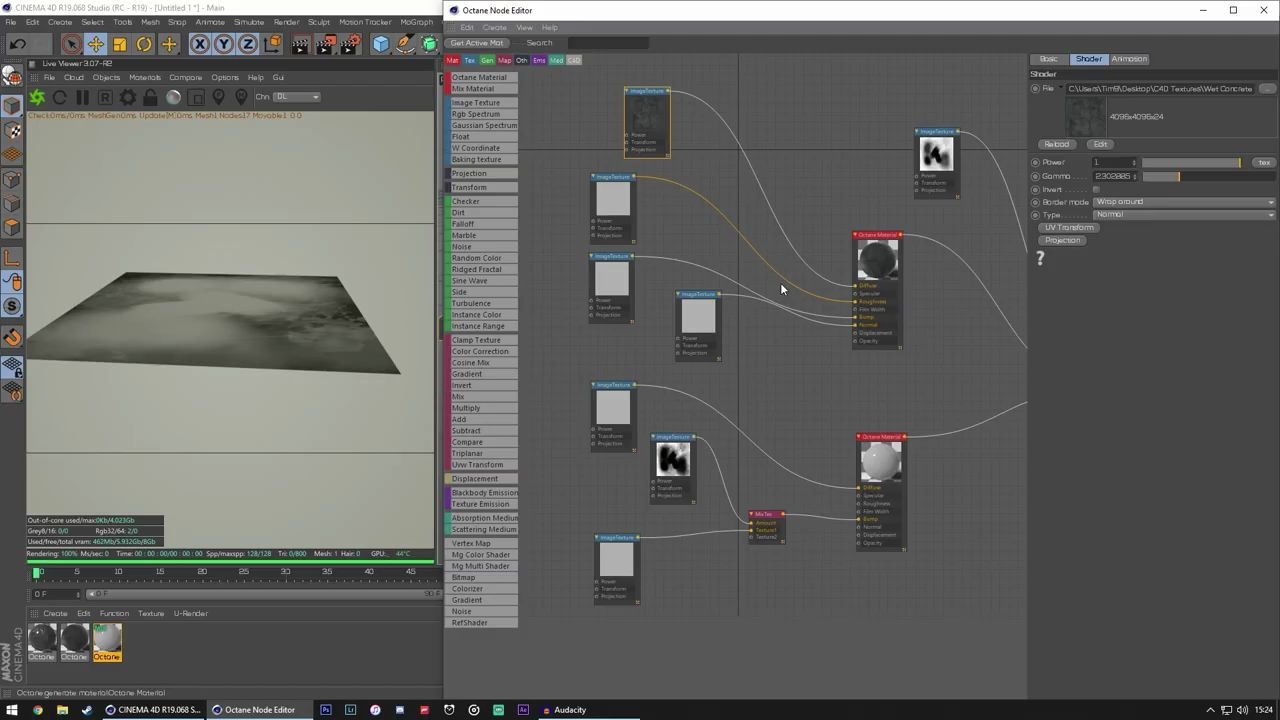Restart the render in the Live Viewer
Viewport: 1280px width, 720px height.
[x=61, y=97]
